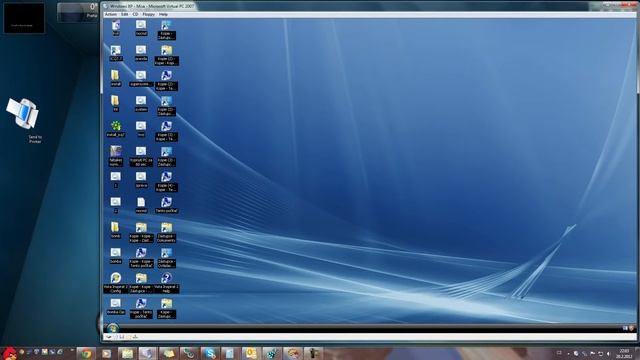The height and width of the screenshot is (360, 640).
Task: Open Google Chrome from the host taskbar
Action: 86,353
